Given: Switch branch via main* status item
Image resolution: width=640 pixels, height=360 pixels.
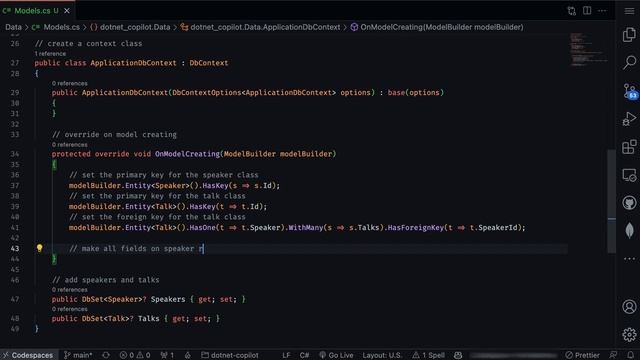Looking at the screenshot, I should click(x=78, y=355).
